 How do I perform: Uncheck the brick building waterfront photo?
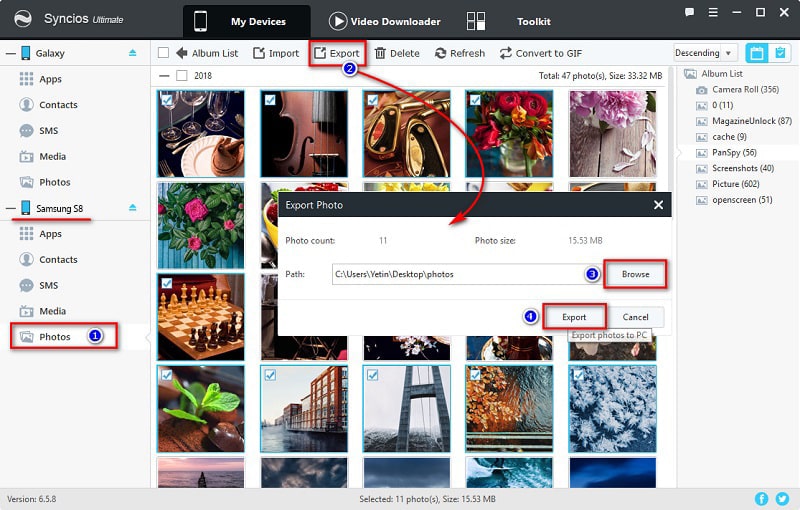click(270, 375)
